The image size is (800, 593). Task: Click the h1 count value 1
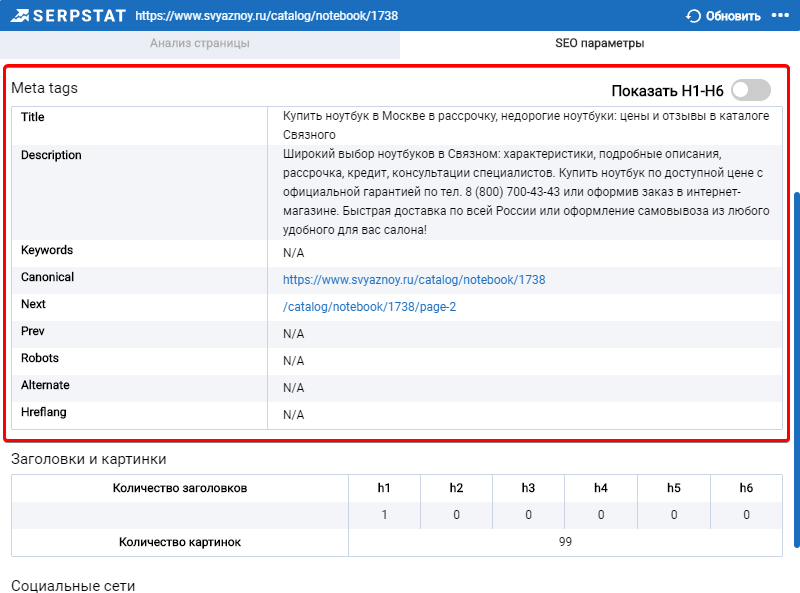[384, 515]
